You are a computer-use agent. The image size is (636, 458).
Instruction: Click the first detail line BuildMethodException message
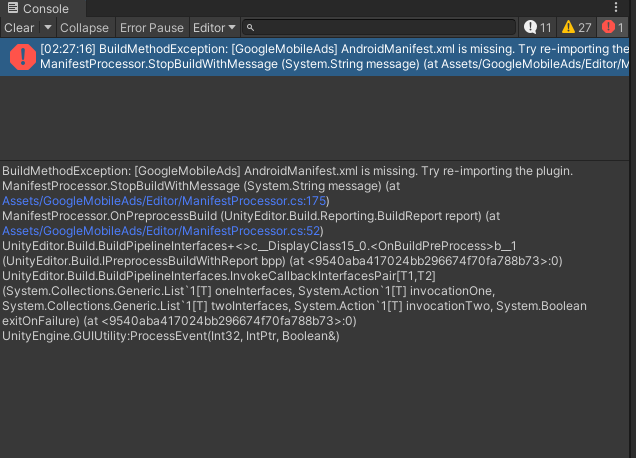(x=287, y=171)
